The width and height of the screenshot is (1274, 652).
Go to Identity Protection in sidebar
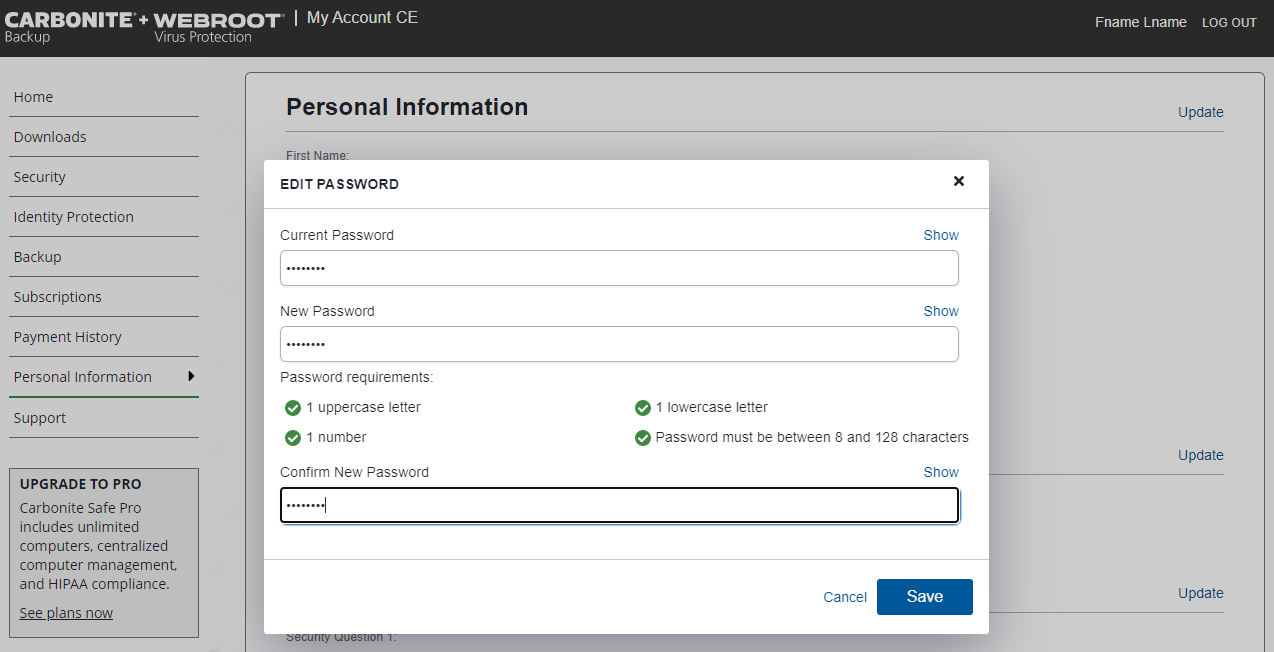point(73,217)
